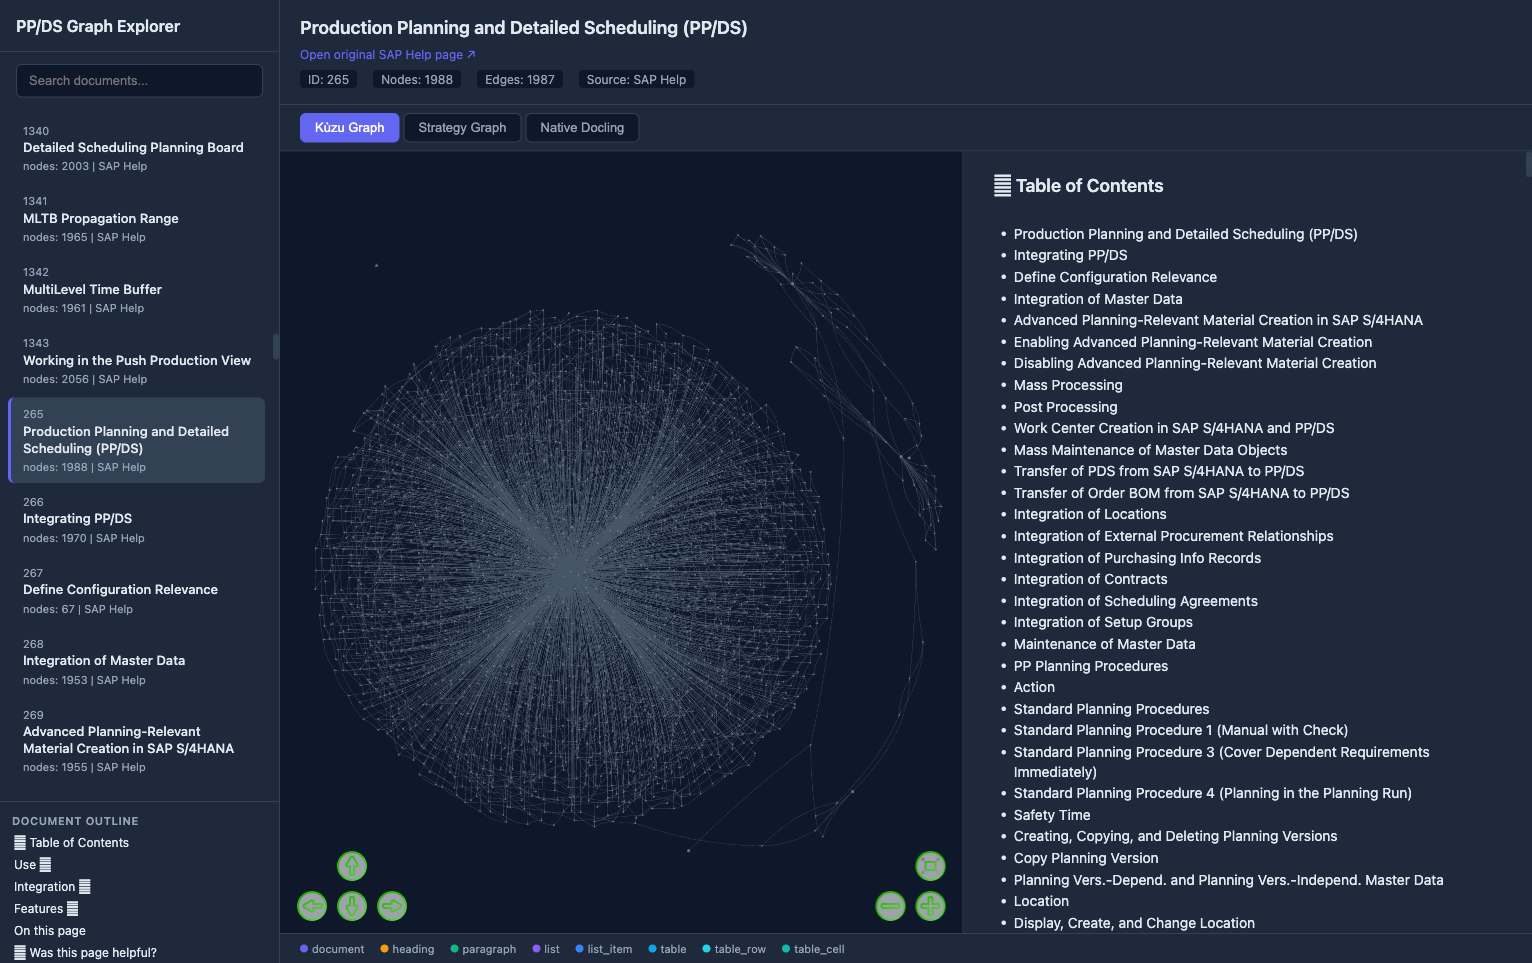Switch to Native Docling tab
1532x963 pixels.
pyautogui.click(x=582, y=128)
